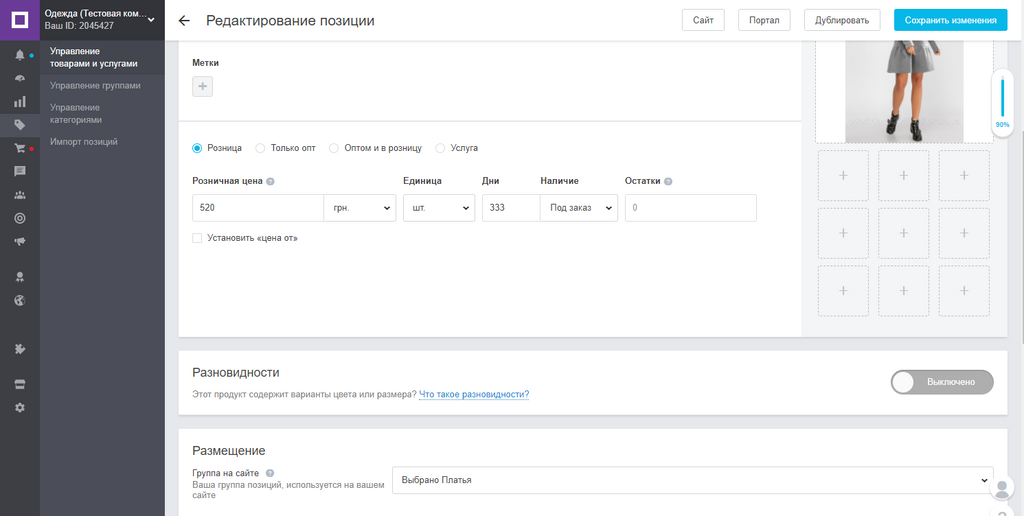Click the back arrow next to page title
1024x516 pixels.
(184, 21)
